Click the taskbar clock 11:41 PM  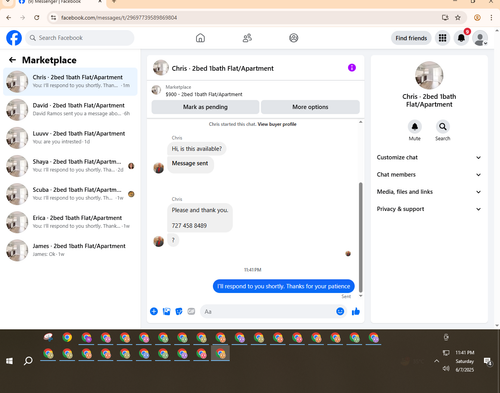click(x=465, y=353)
